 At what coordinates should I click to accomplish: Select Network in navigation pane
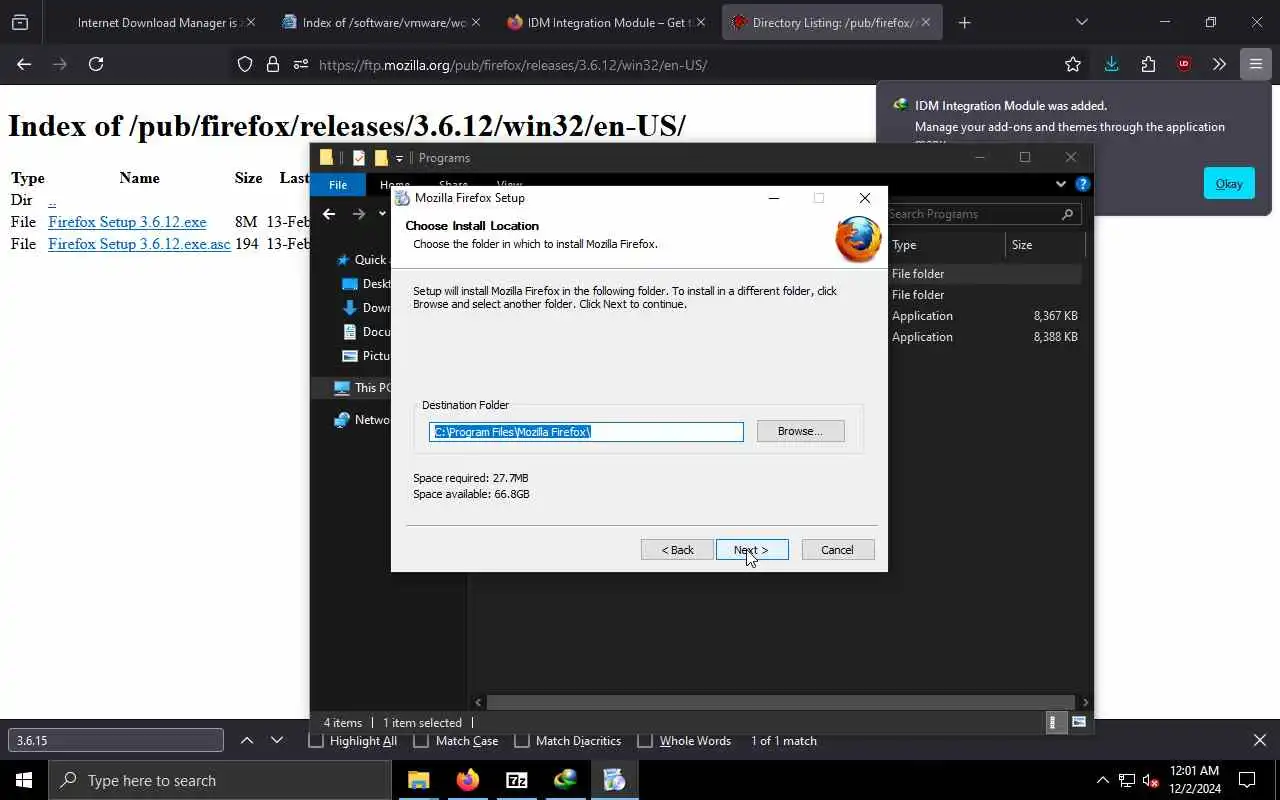pyautogui.click(x=362, y=420)
